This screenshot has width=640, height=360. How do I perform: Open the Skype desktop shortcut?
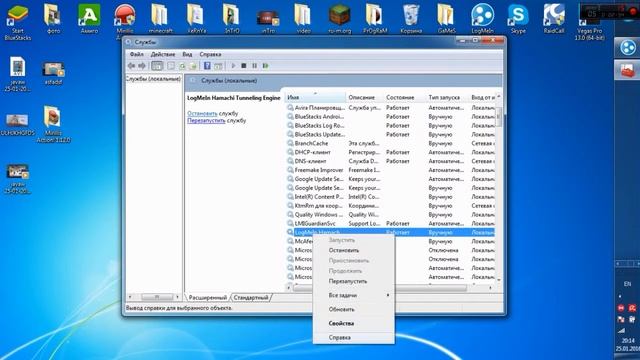tap(518, 18)
